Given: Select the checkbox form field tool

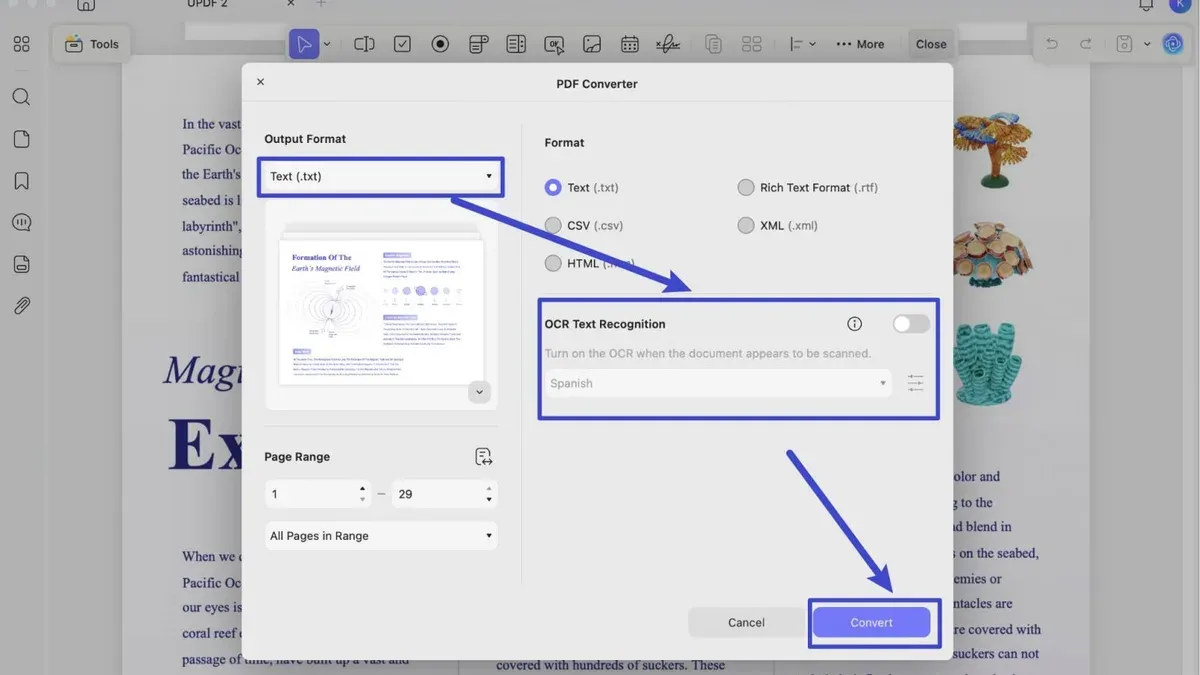Looking at the screenshot, I should point(402,44).
